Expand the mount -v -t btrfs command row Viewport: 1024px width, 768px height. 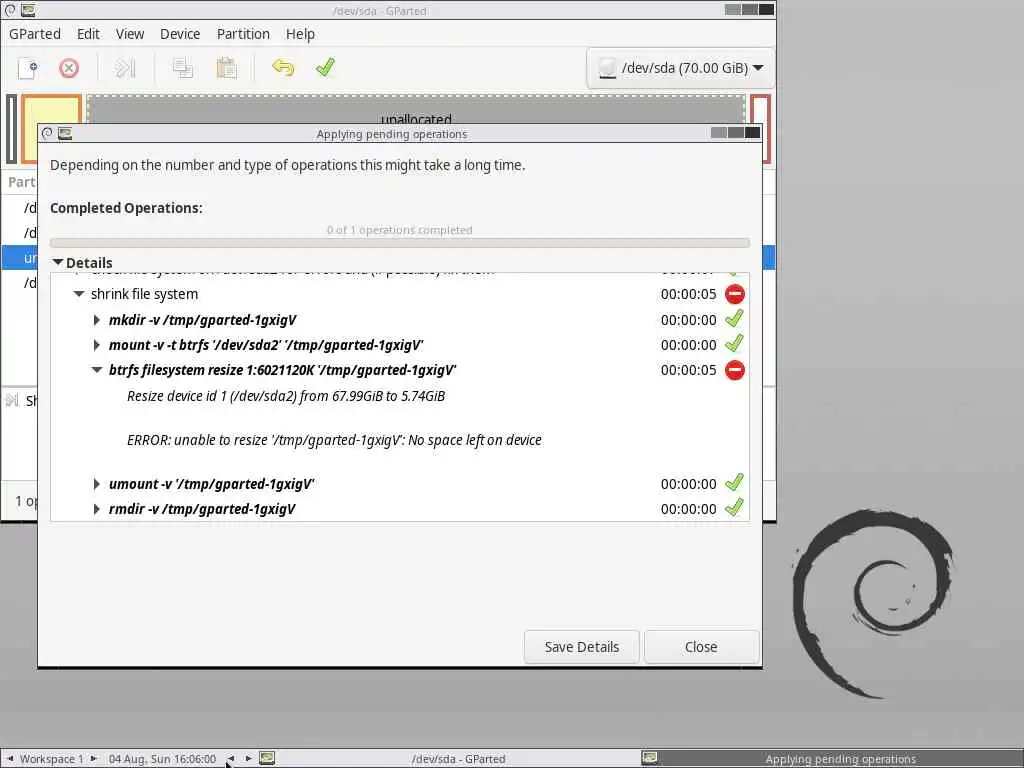click(97, 345)
